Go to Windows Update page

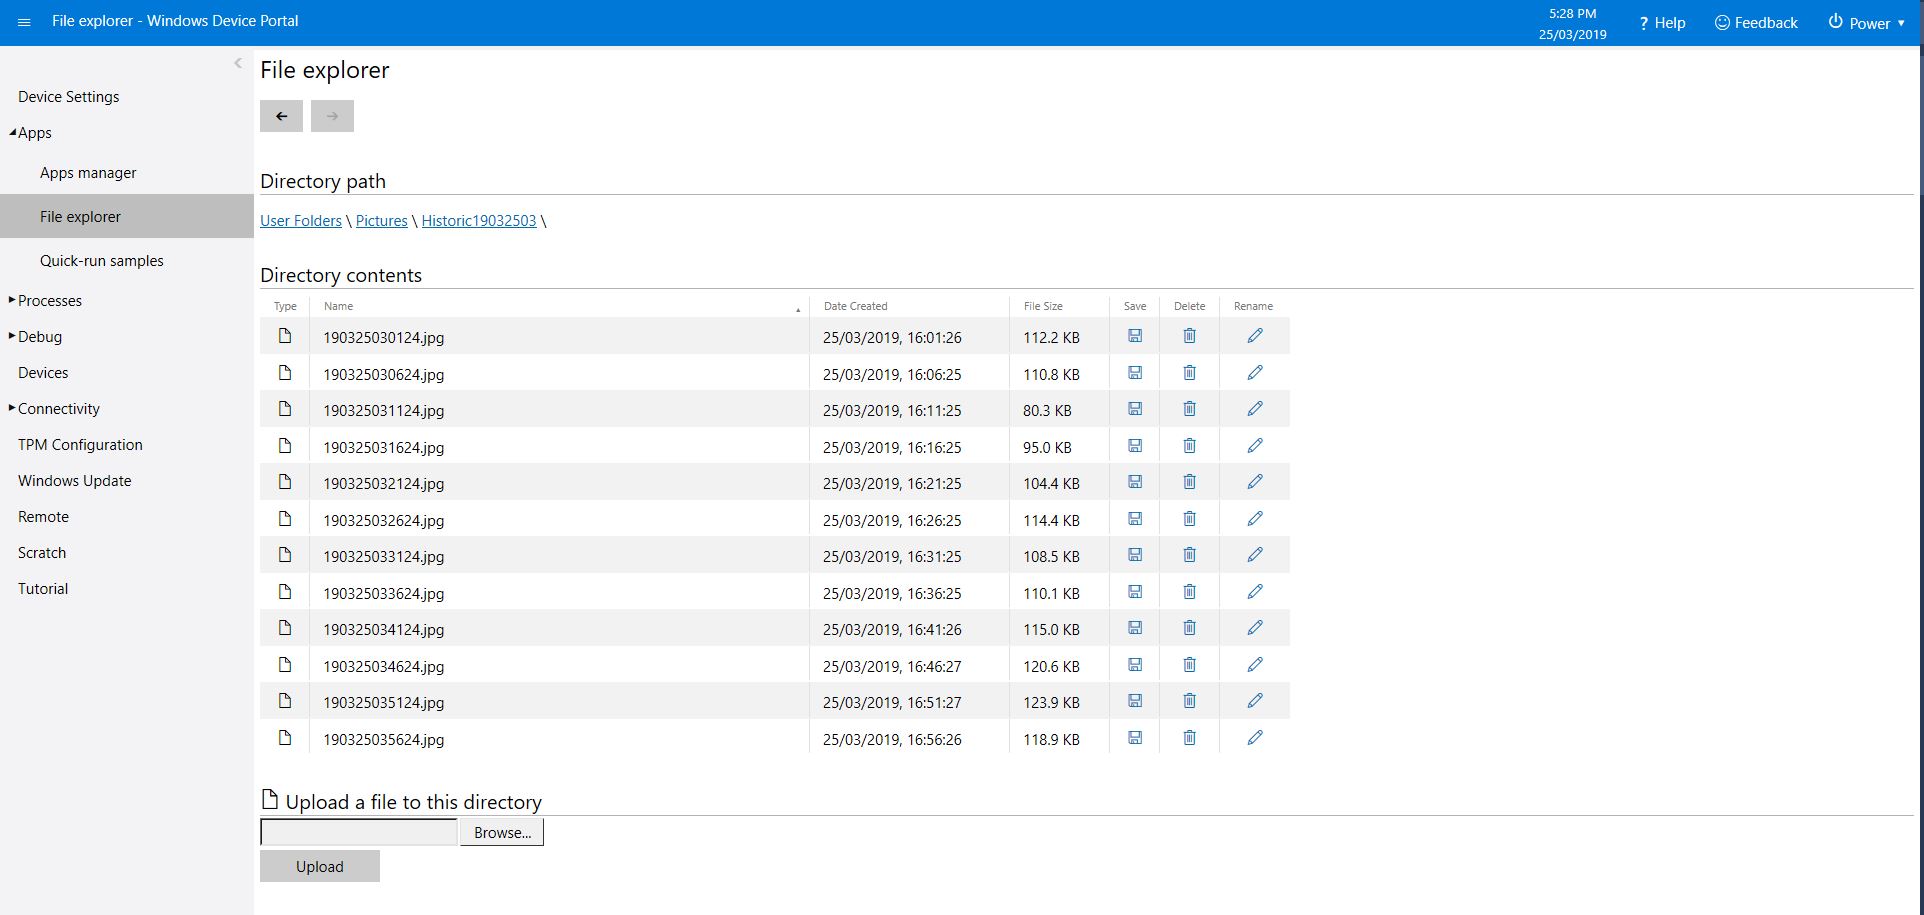(x=75, y=481)
